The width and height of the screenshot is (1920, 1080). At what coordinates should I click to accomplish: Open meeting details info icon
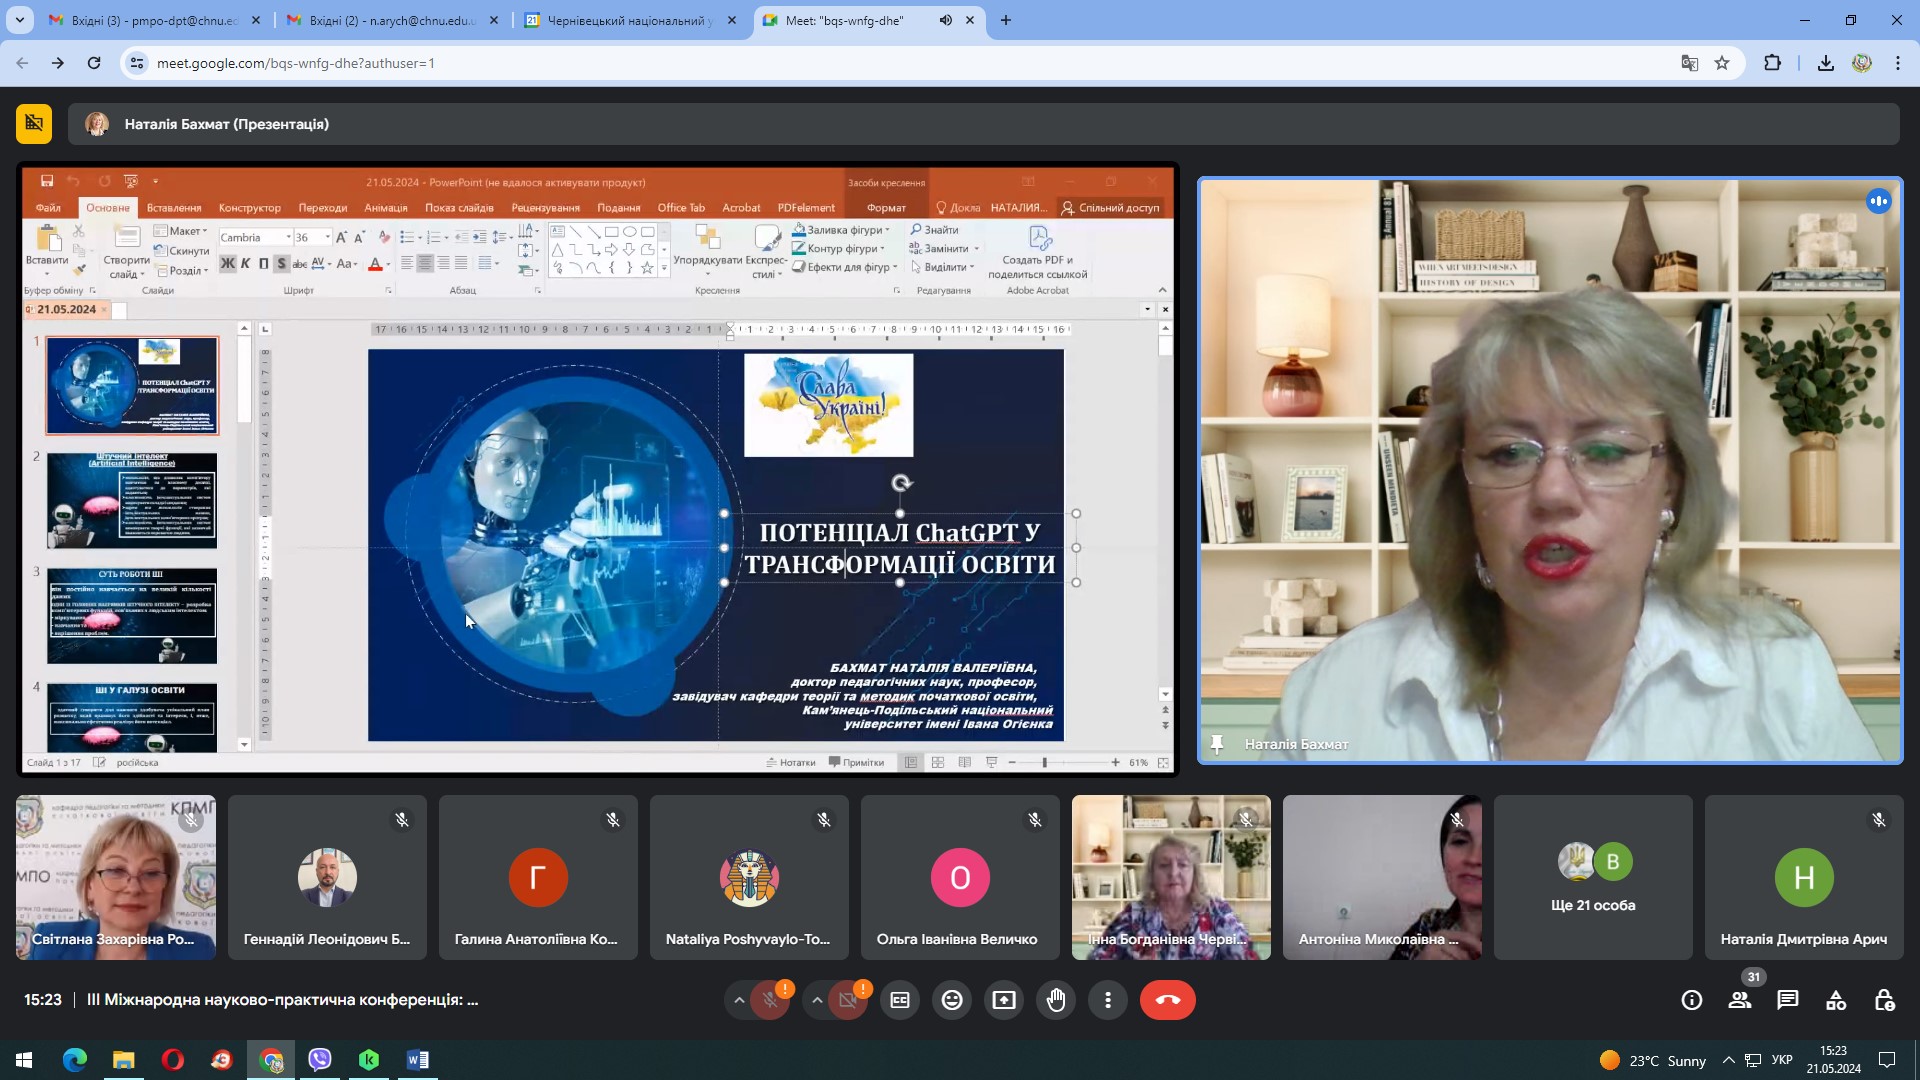pyautogui.click(x=1692, y=1000)
